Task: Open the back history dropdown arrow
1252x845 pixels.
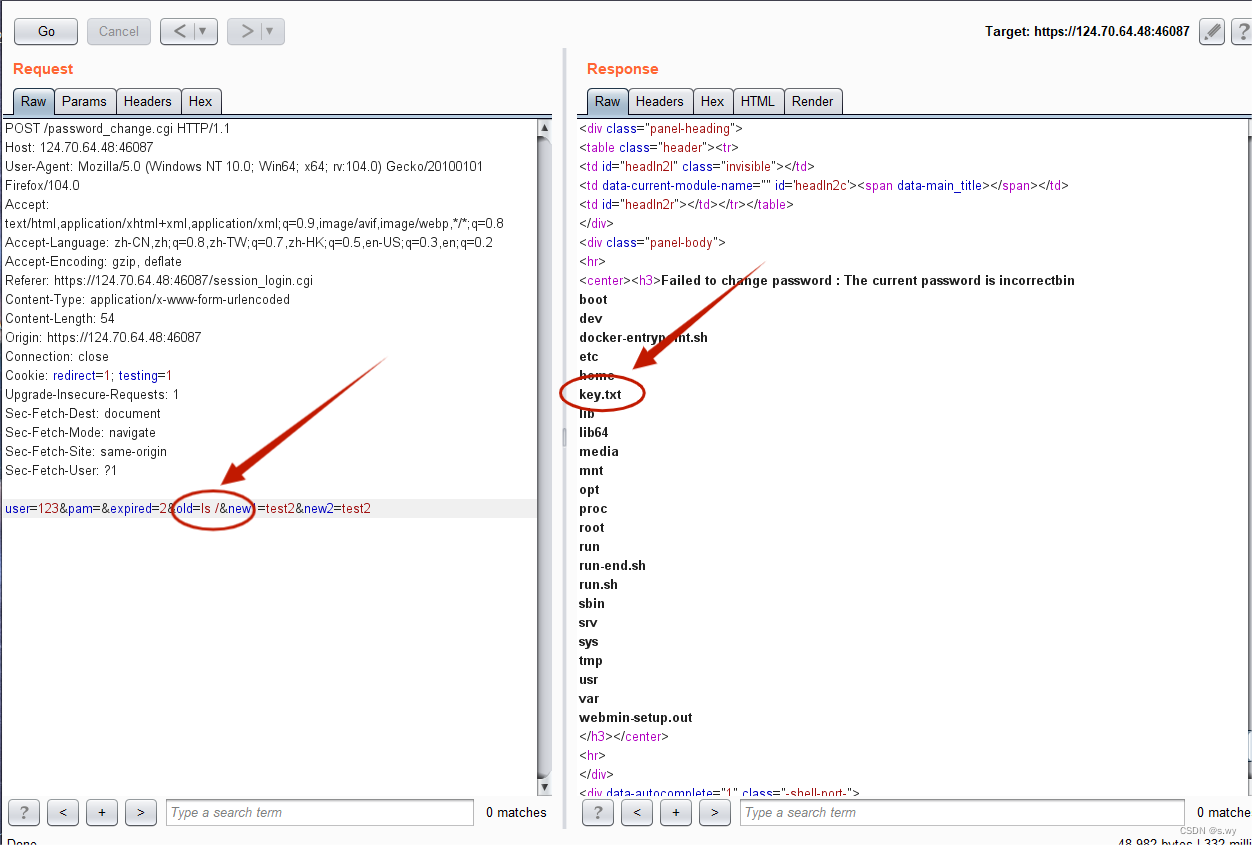Action: 205,31
